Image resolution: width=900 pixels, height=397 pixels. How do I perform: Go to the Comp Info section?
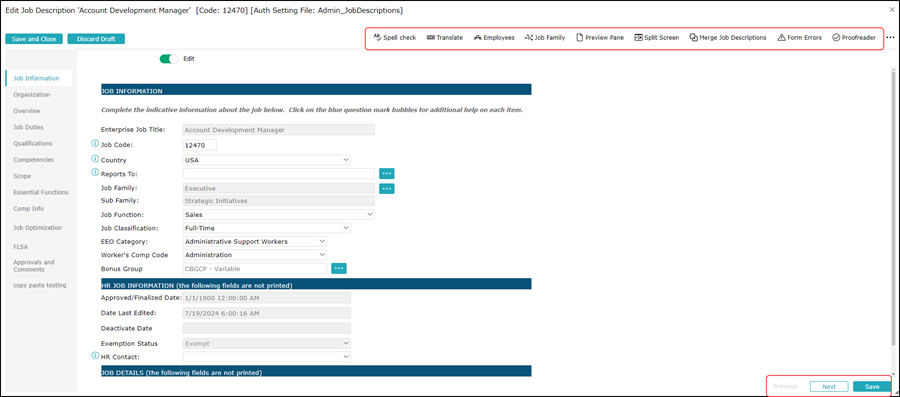[x=28, y=209]
